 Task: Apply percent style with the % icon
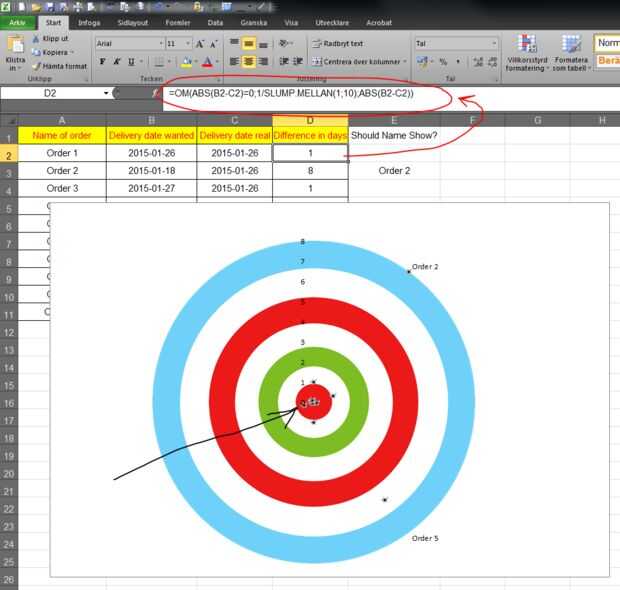point(443,62)
